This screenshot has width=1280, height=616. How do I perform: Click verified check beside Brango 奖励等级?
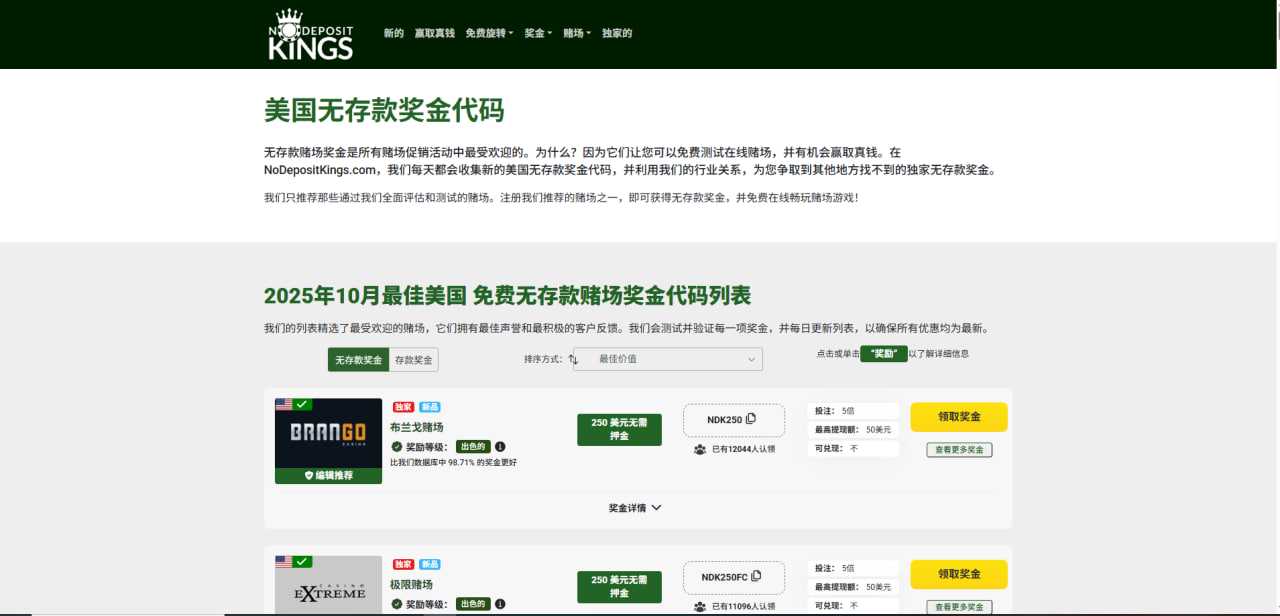(x=397, y=447)
